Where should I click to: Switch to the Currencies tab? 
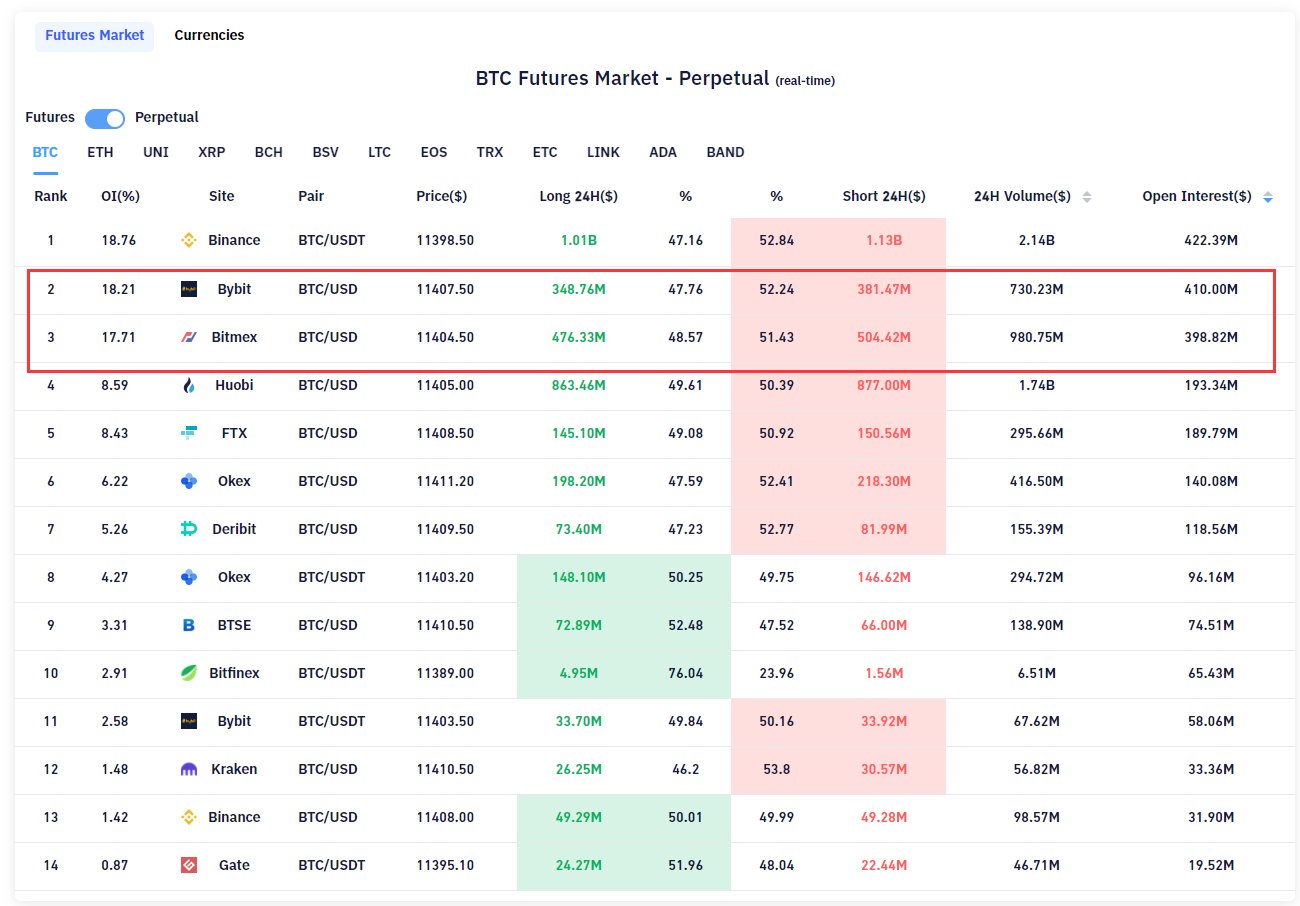click(209, 35)
